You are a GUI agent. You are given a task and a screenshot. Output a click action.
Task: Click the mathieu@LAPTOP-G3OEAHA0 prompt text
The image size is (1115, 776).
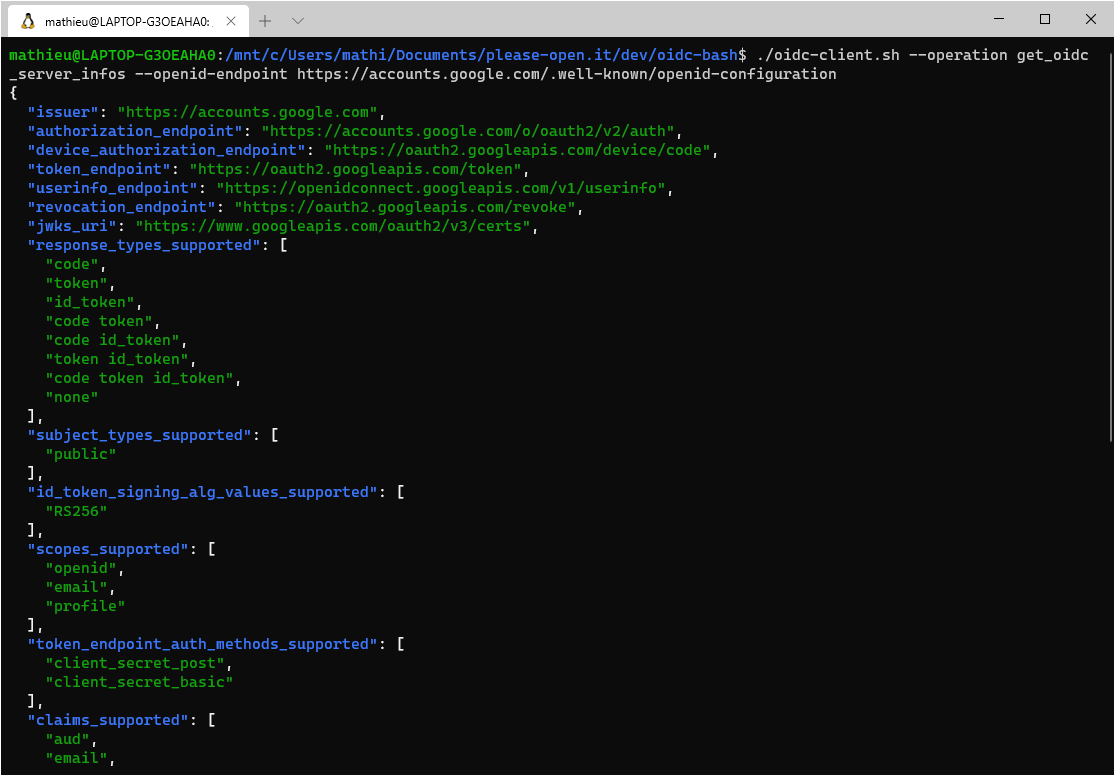click(x=112, y=55)
